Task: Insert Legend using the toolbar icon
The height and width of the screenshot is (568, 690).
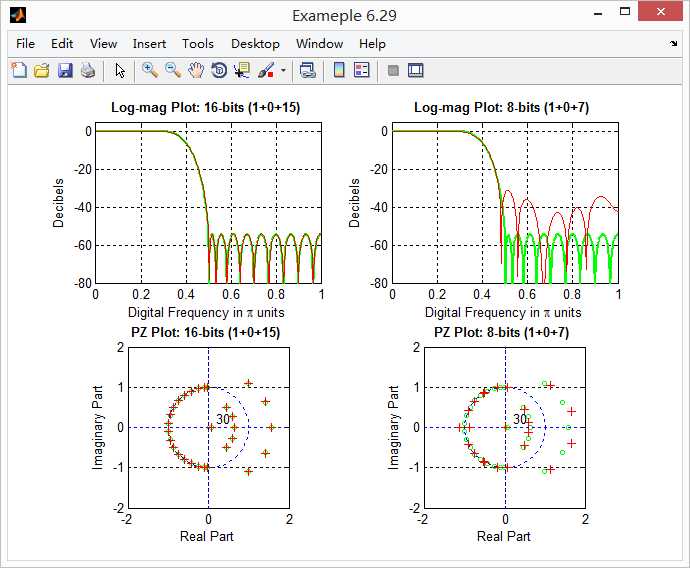Action: pos(362,70)
